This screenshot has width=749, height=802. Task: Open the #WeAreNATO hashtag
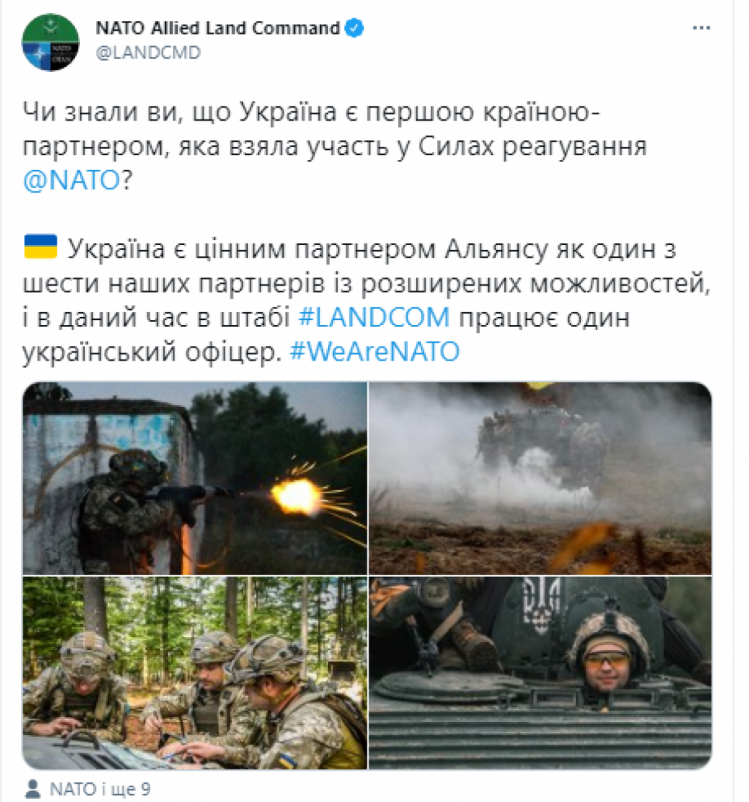click(x=374, y=351)
